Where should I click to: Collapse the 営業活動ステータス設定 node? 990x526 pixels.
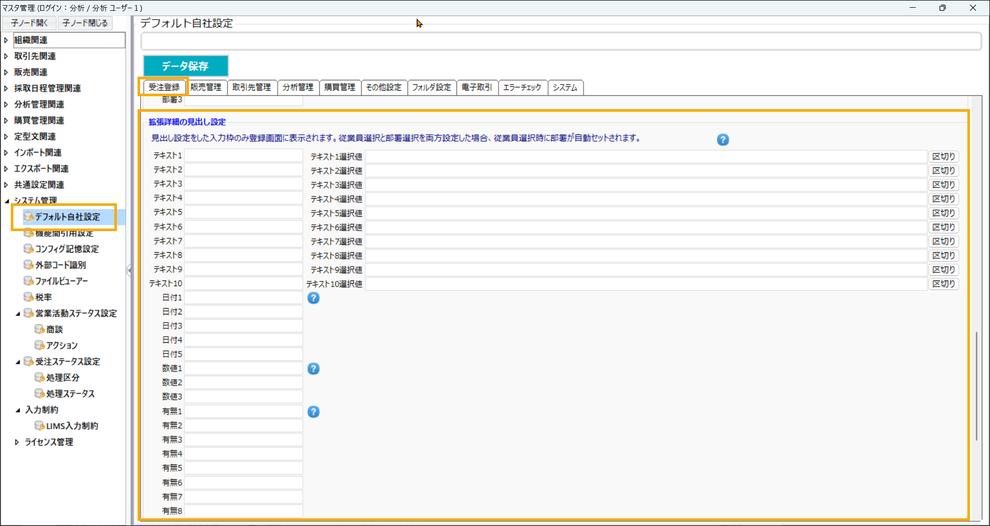tap(17, 314)
